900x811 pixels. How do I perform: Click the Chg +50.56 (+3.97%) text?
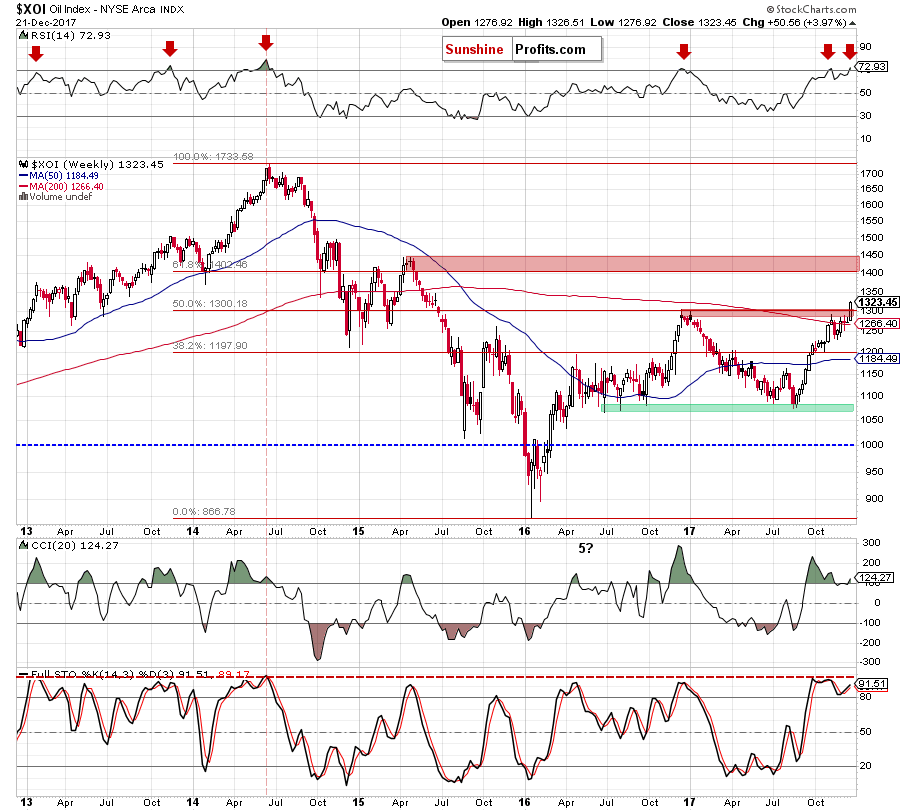(794, 22)
